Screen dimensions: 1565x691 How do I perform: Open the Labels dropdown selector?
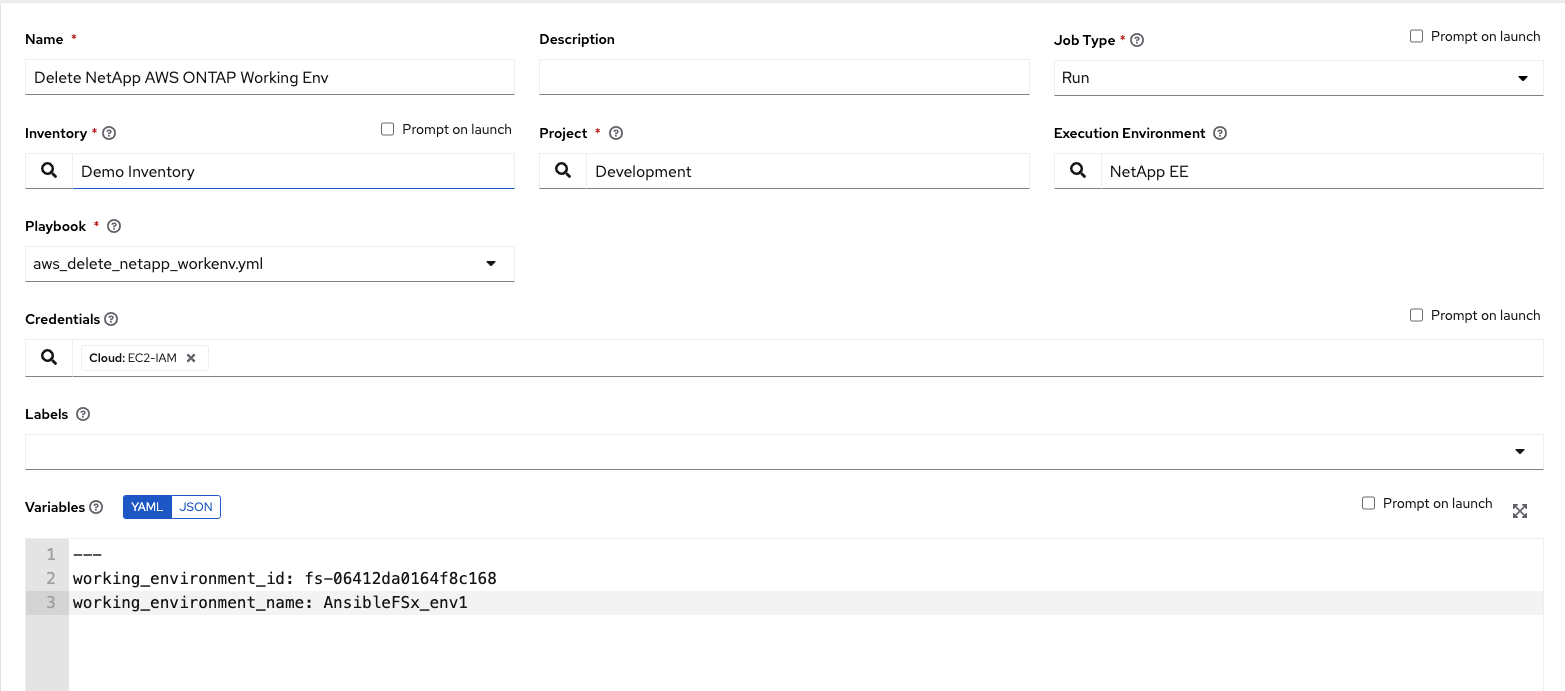coord(783,452)
